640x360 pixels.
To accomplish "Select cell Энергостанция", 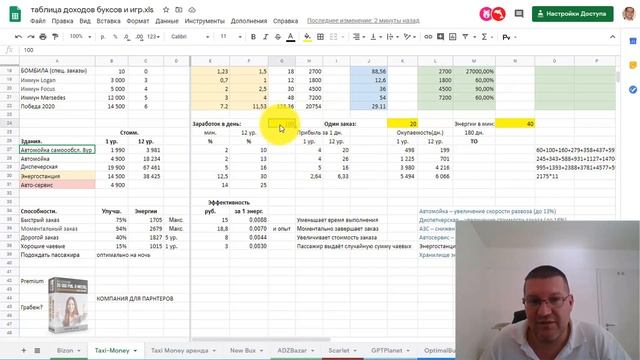I will [57, 176].
